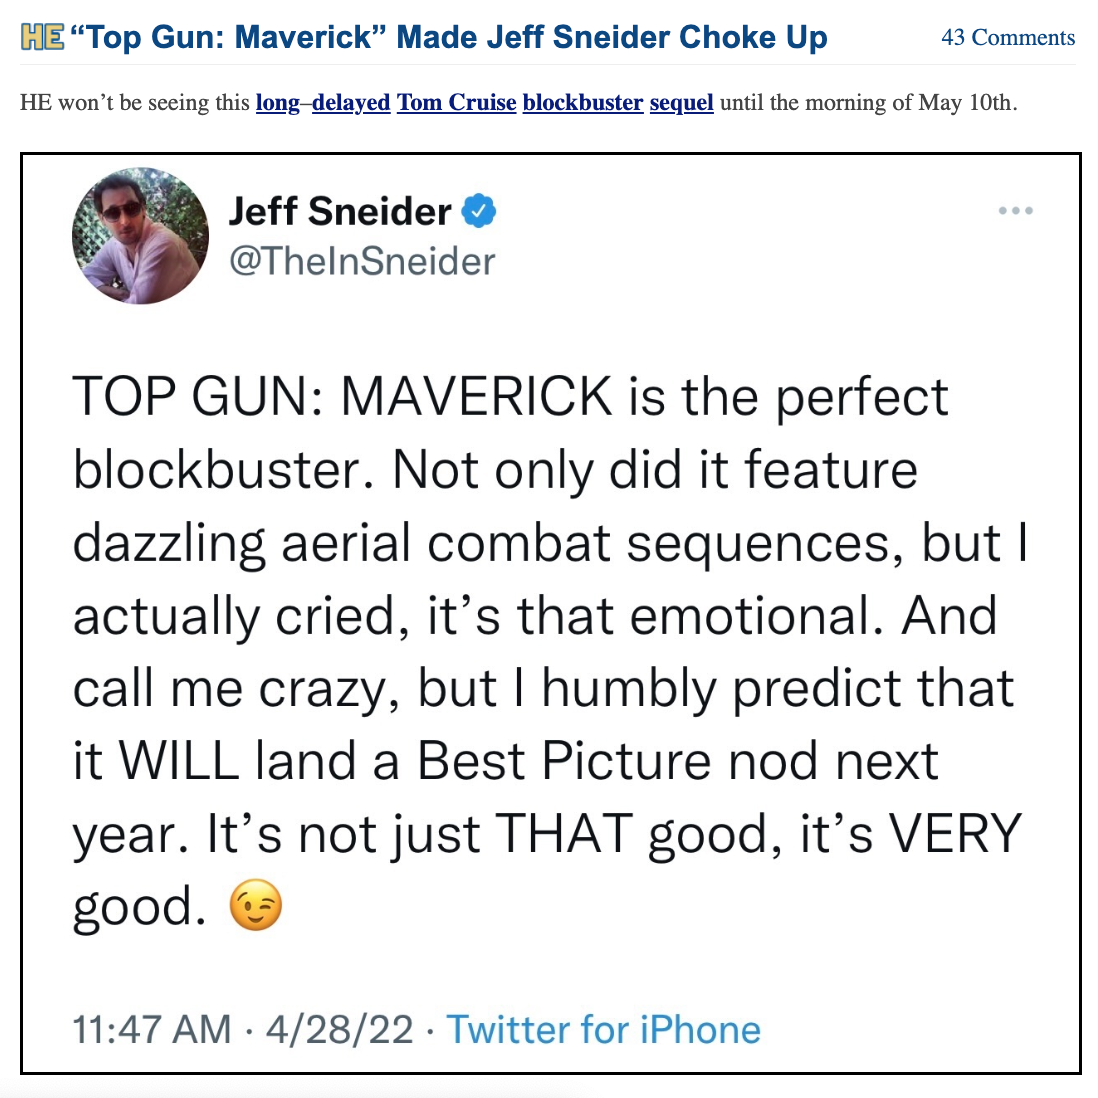This screenshot has width=1098, height=1098.
Task: Open the "Tom Cruise" link
Action: pyautogui.click(x=457, y=103)
